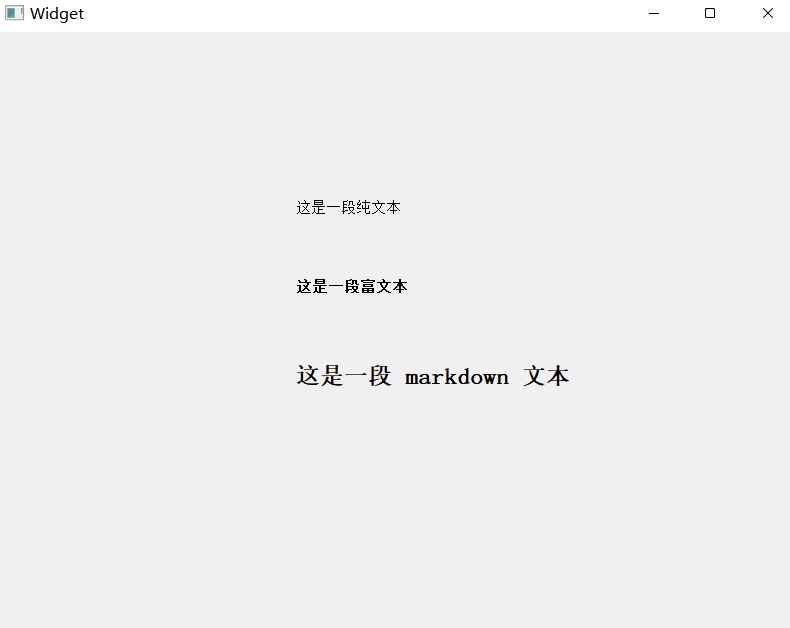Click the Widget window app icon
This screenshot has width=790, height=628.
pyautogui.click(x=14, y=13)
